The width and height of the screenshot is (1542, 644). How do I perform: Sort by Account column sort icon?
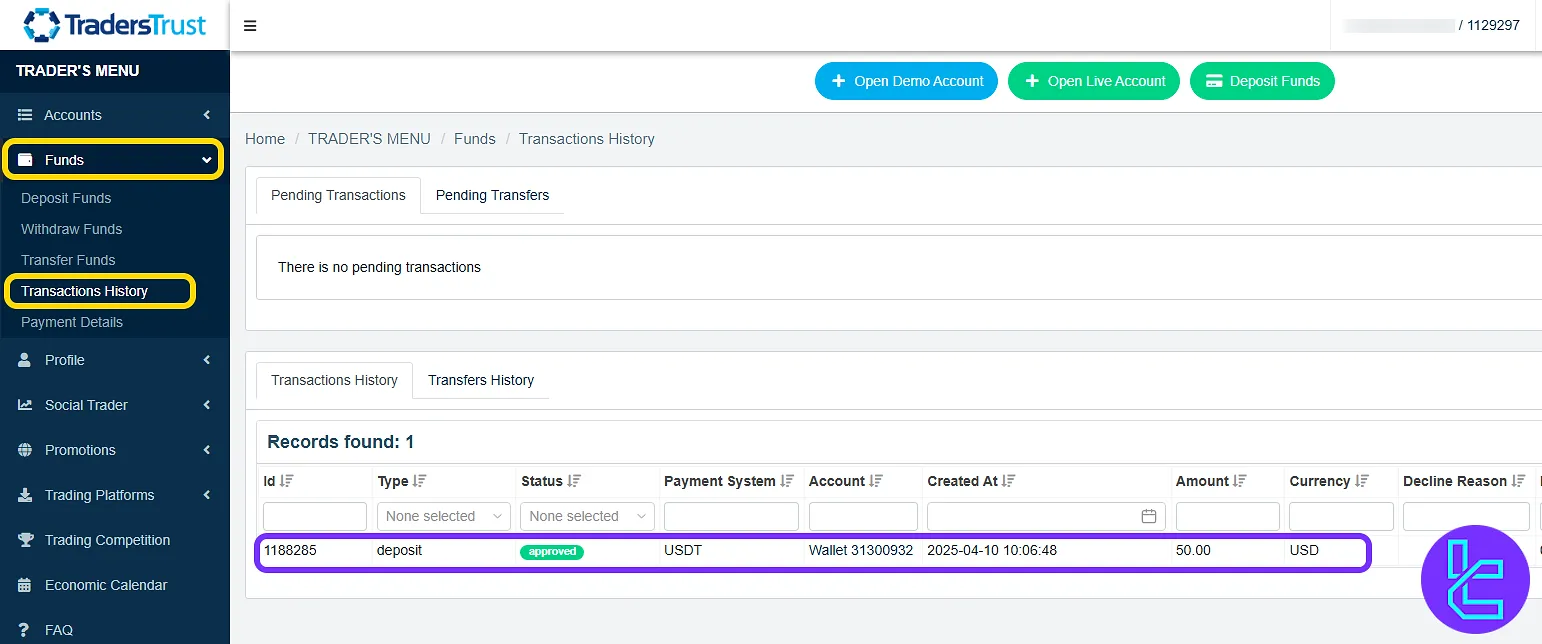point(876,481)
